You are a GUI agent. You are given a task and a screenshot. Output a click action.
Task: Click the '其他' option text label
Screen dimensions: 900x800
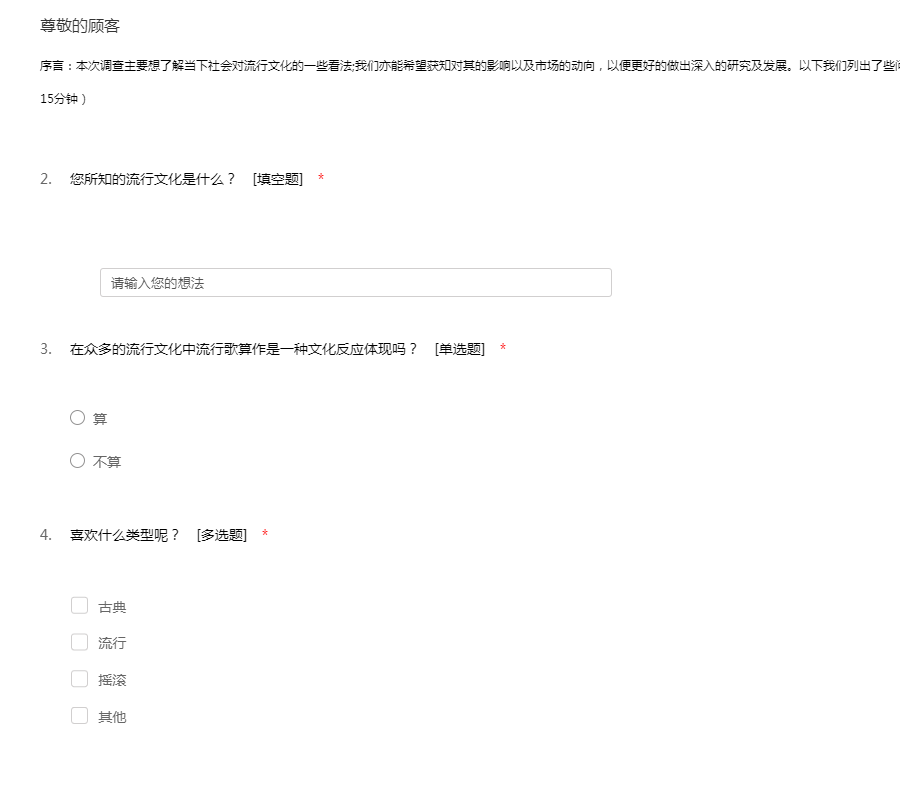click(x=112, y=717)
